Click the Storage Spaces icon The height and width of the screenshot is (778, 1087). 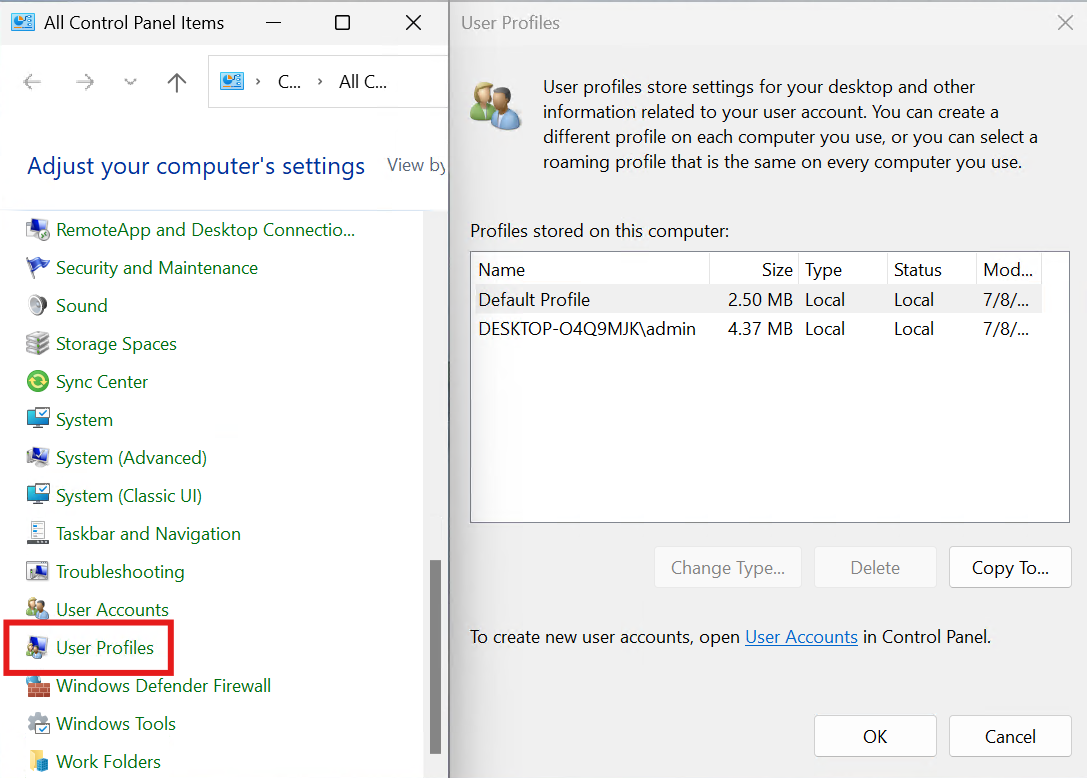coord(37,343)
